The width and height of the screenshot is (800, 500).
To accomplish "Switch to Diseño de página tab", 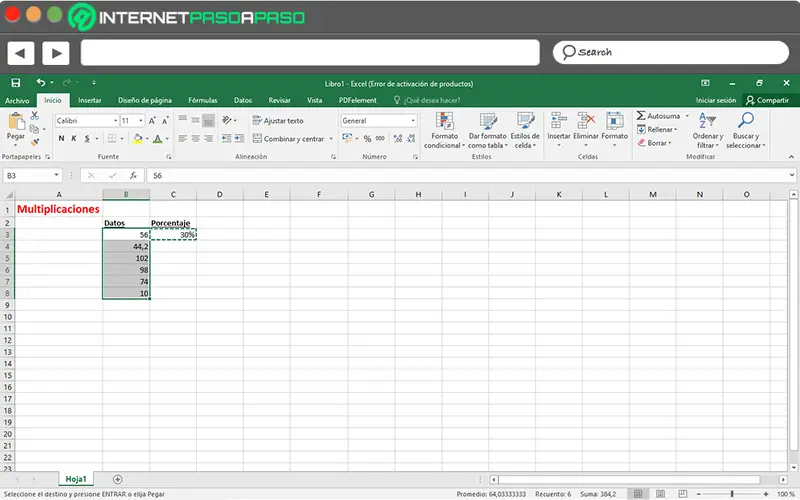I will pyautogui.click(x=145, y=101).
